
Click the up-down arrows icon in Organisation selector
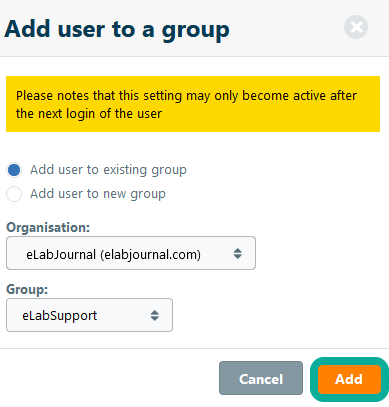pos(238,254)
